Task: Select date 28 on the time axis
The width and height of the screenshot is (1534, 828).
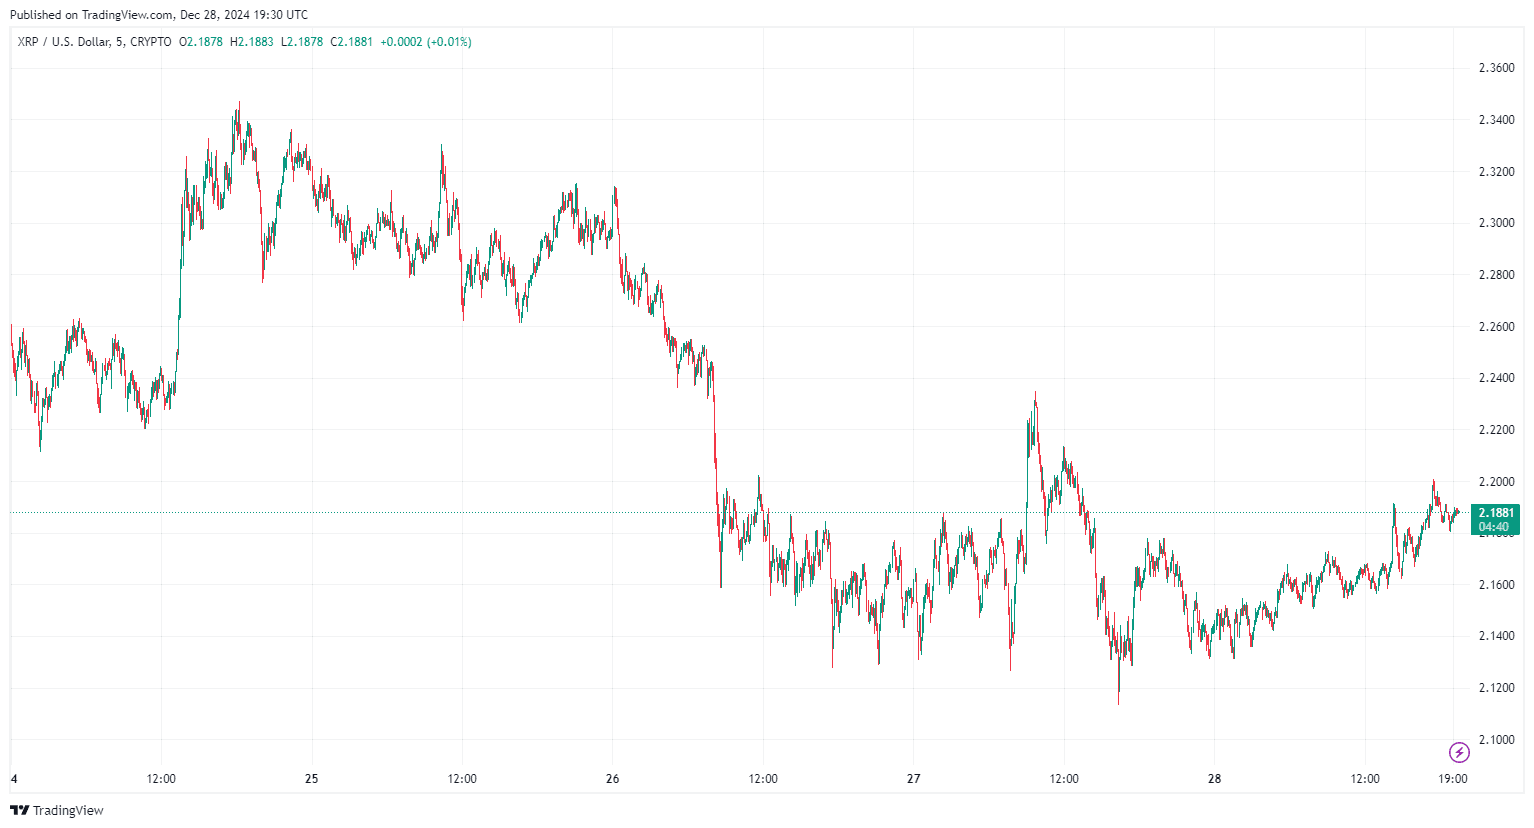Action: (x=1215, y=779)
